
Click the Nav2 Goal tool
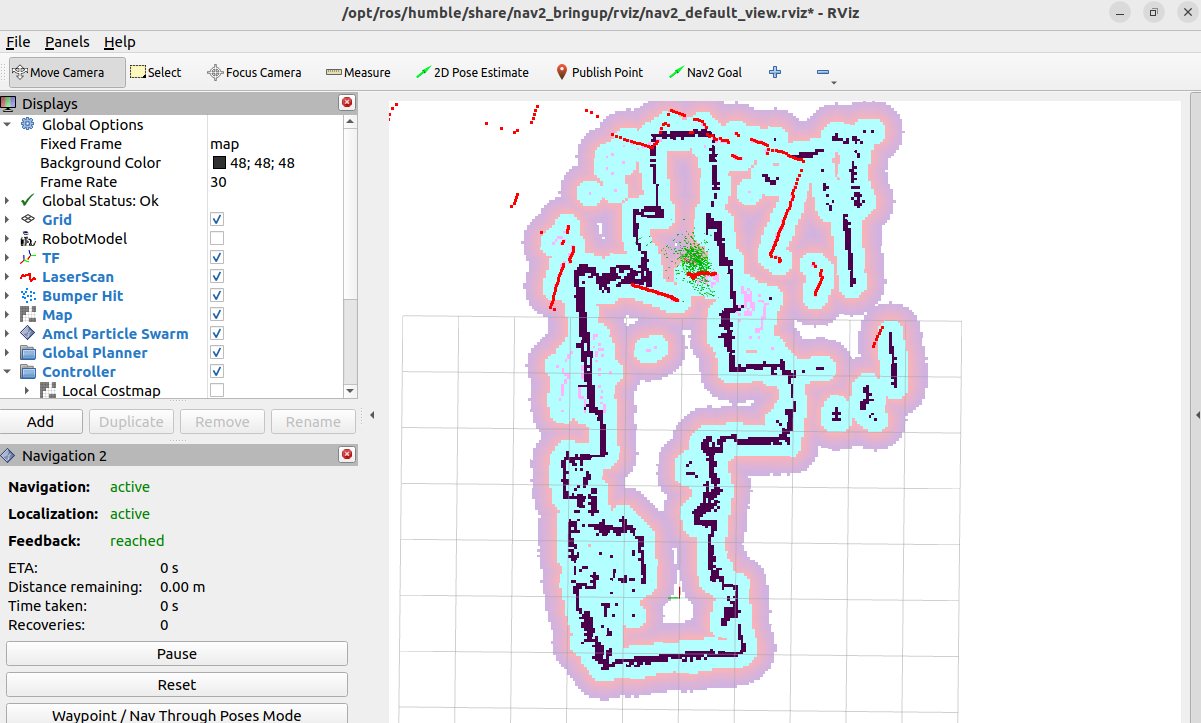705,72
